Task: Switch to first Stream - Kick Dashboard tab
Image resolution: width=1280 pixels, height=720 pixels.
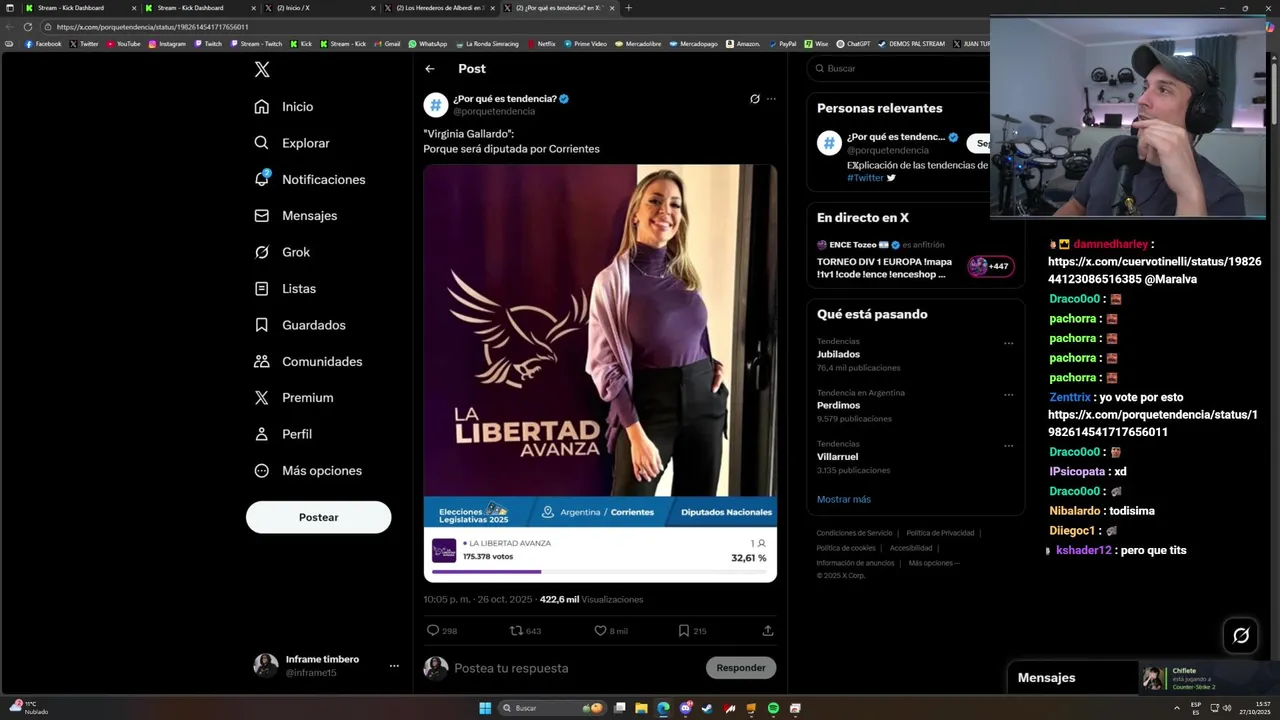Action: pos(80,8)
